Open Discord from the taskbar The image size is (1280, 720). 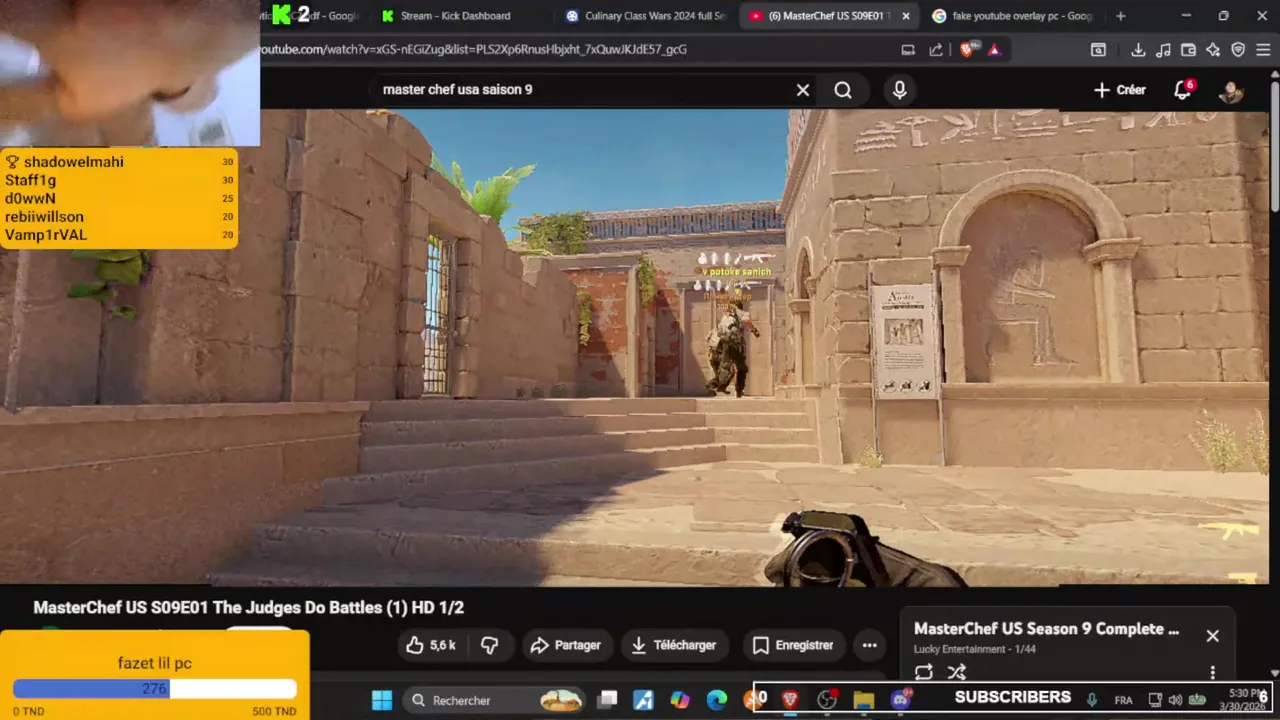point(900,700)
